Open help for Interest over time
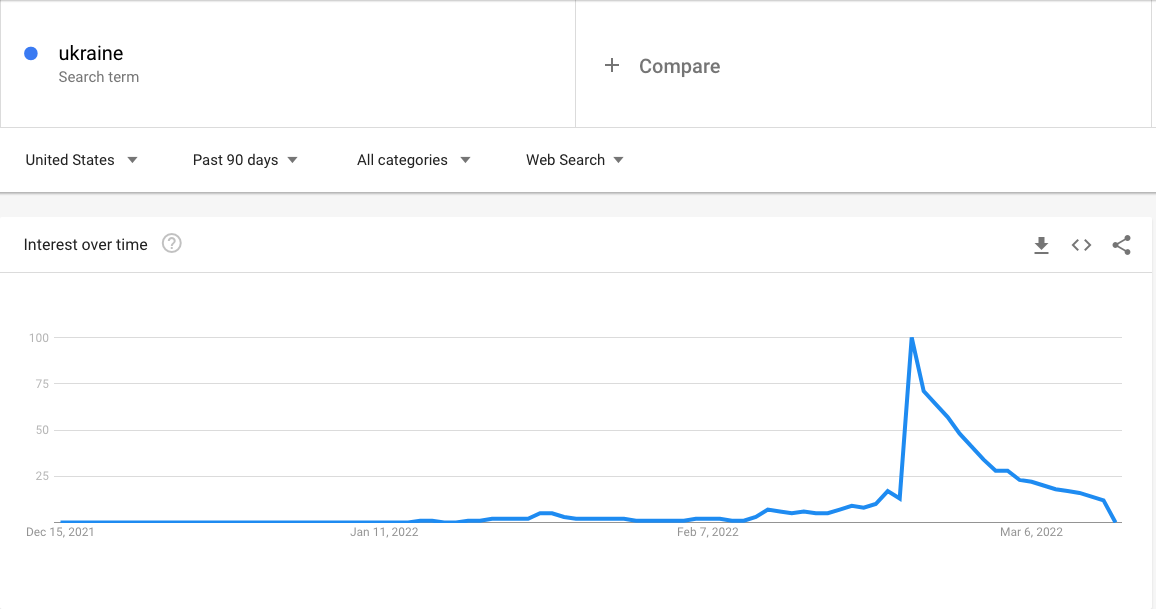 [172, 243]
